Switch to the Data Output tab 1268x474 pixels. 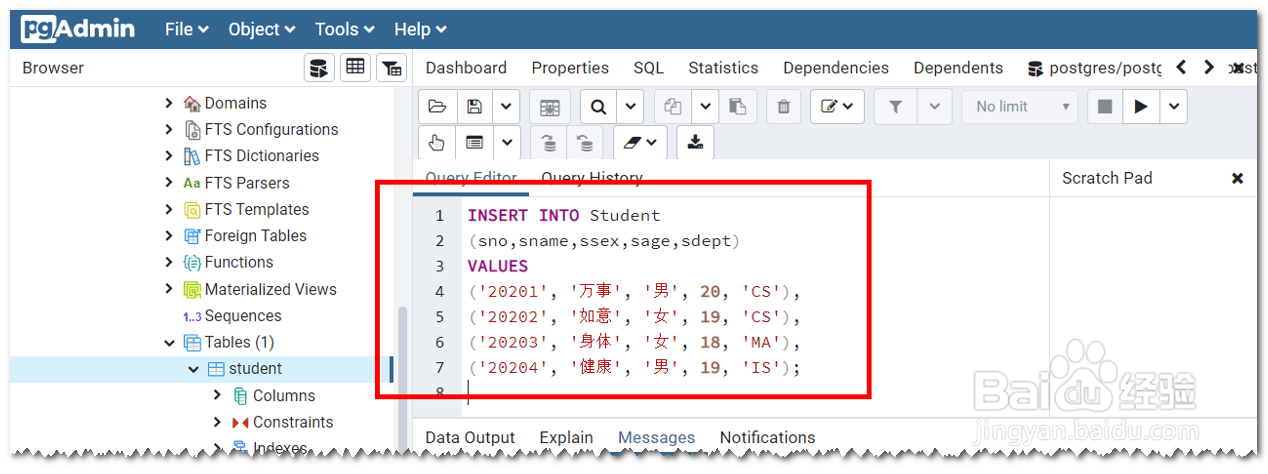(x=470, y=437)
